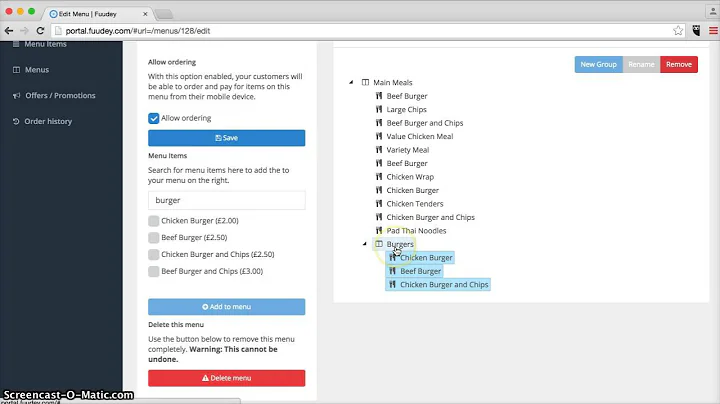Click the cutlery icon of highlighted Chicken Burger

tap(392, 258)
